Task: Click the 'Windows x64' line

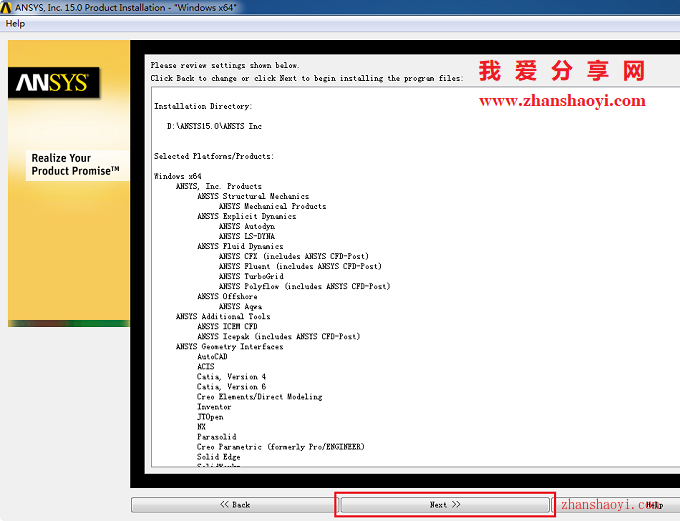Action: click(178, 176)
